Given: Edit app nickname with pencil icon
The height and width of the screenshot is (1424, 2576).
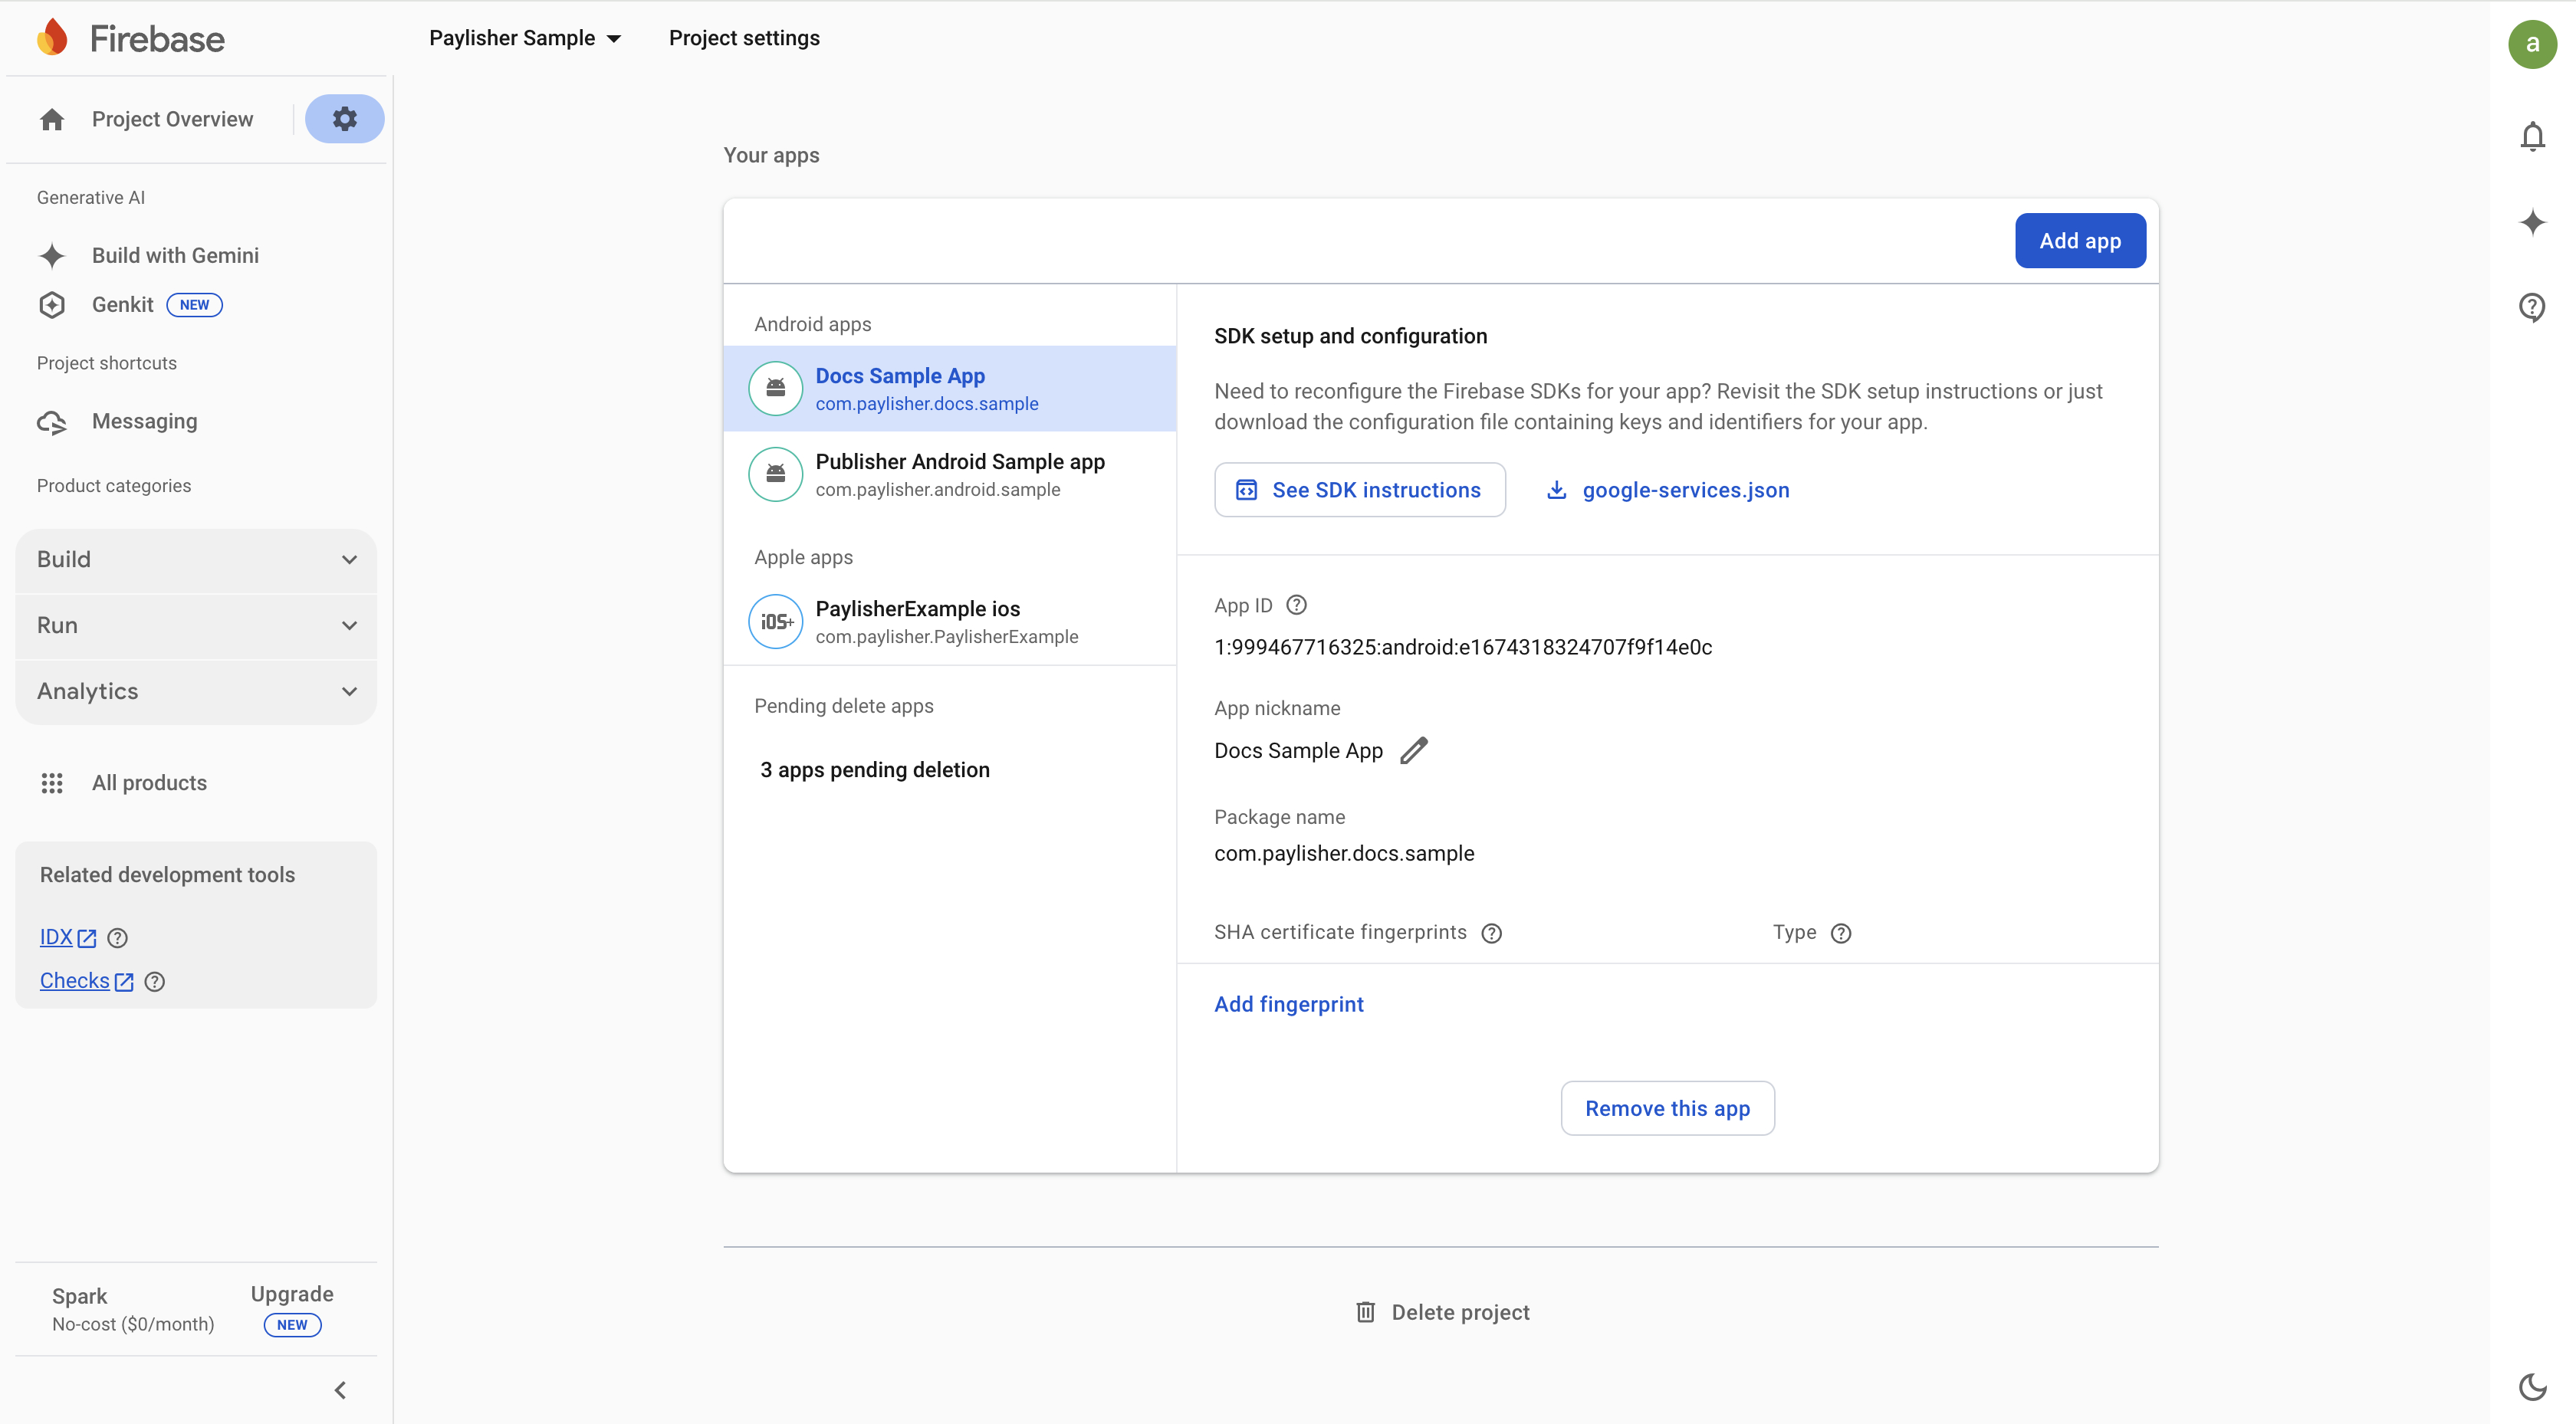Looking at the screenshot, I should 1413,750.
